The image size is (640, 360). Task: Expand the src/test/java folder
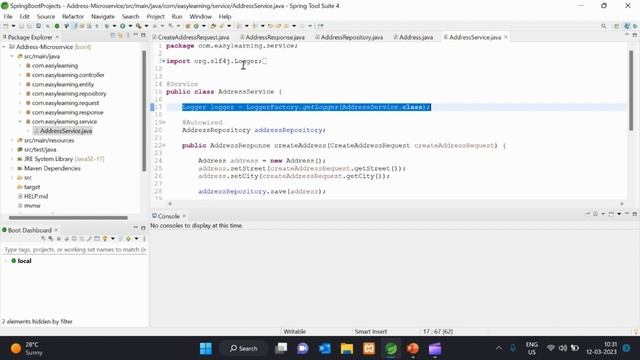[12, 150]
